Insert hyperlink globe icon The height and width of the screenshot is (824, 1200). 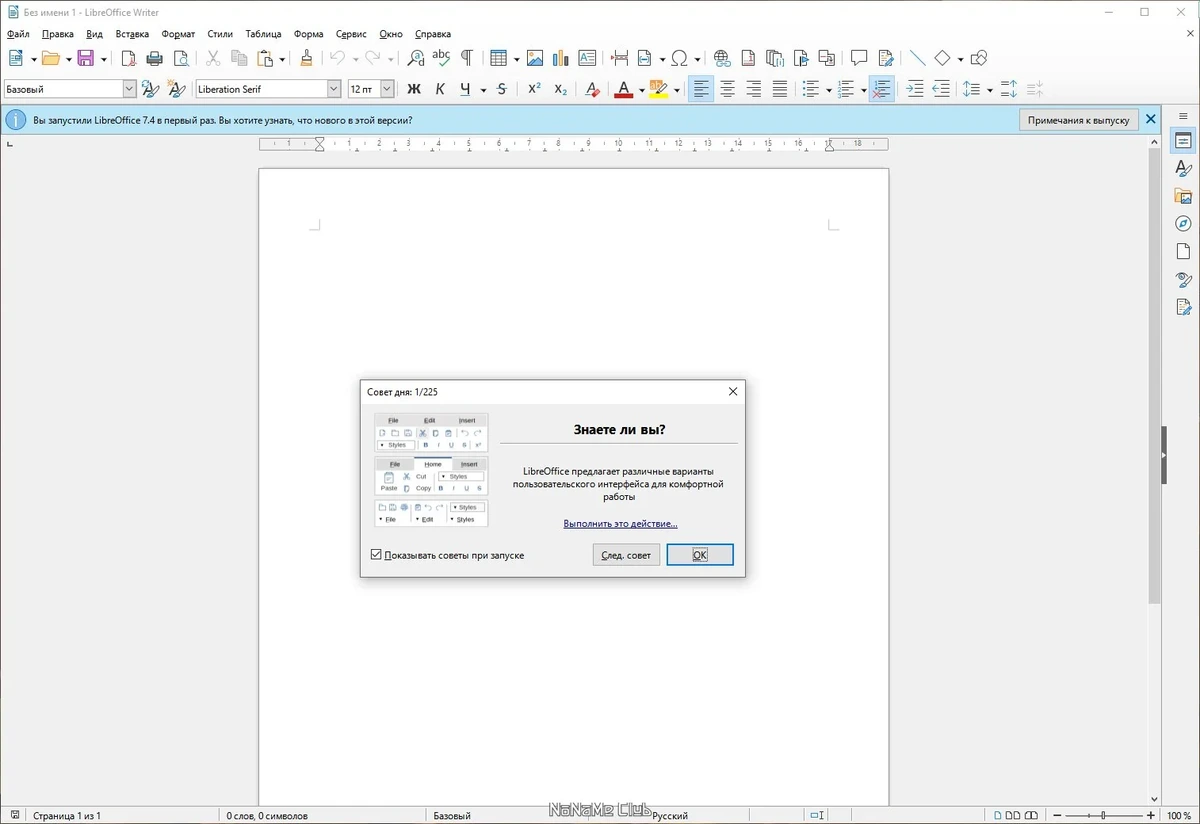click(722, 58)
